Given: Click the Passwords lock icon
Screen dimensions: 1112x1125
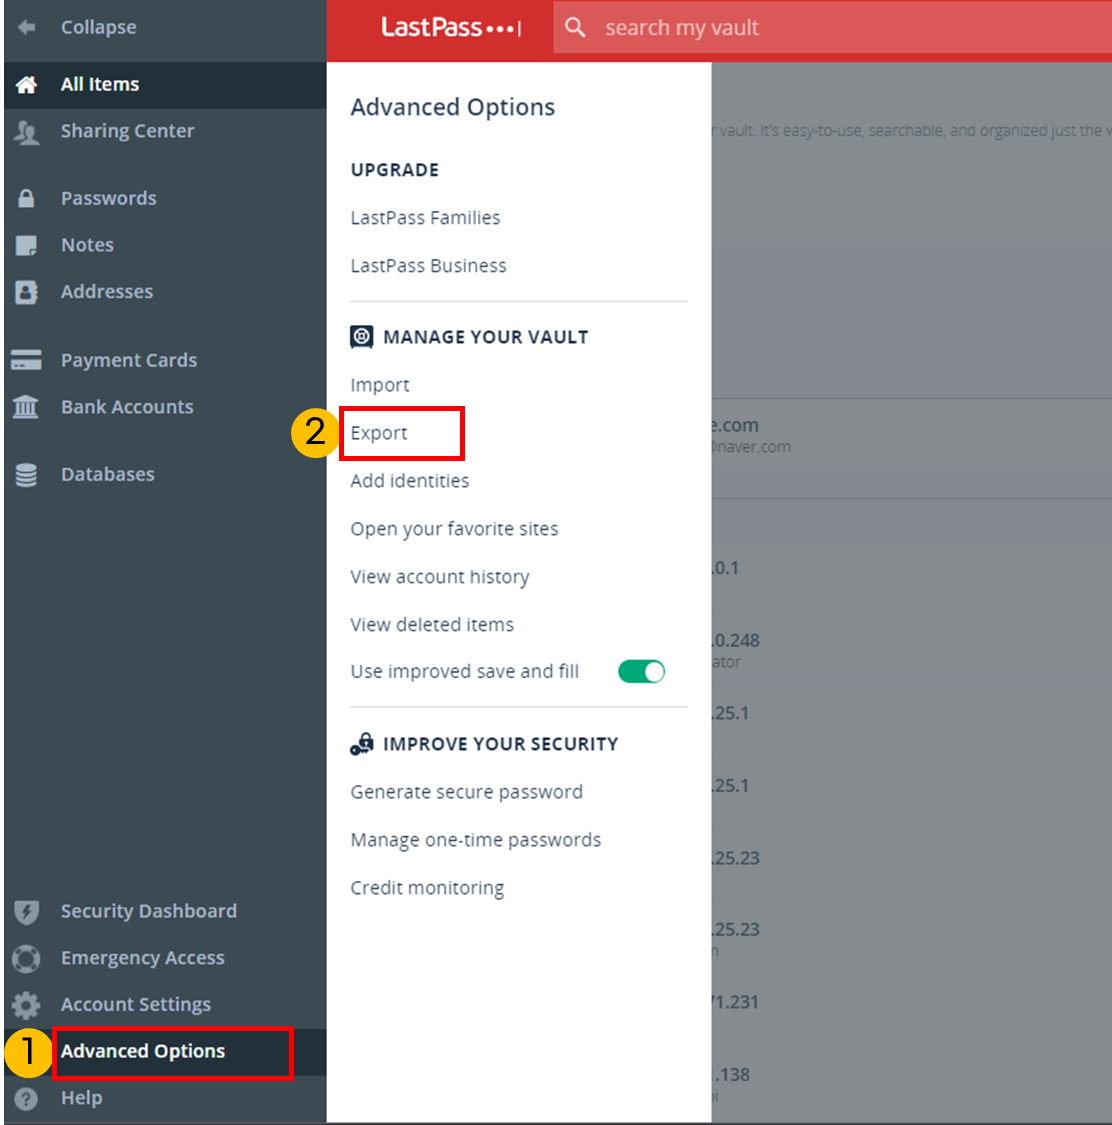Looking at the screenshot, I should coord(26,198).
